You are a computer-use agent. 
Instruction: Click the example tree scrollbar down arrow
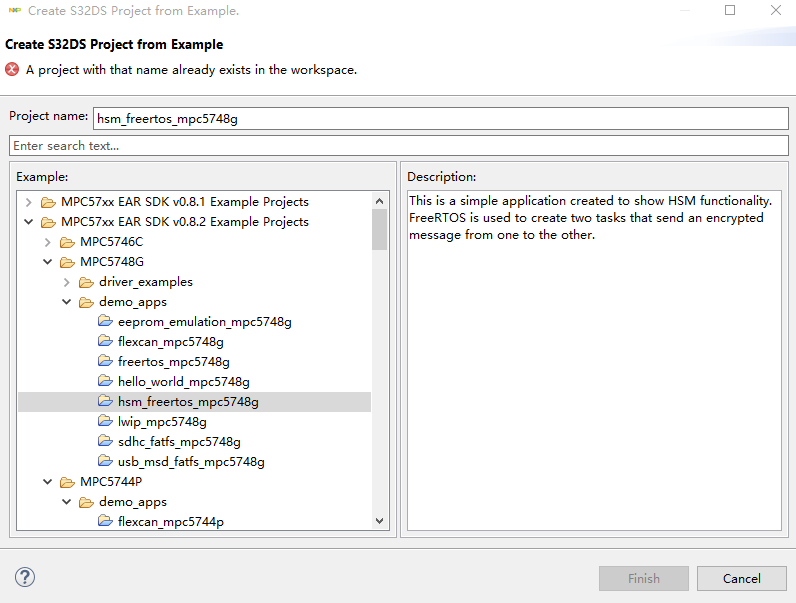pyautogui.click(x=379, y=520)
